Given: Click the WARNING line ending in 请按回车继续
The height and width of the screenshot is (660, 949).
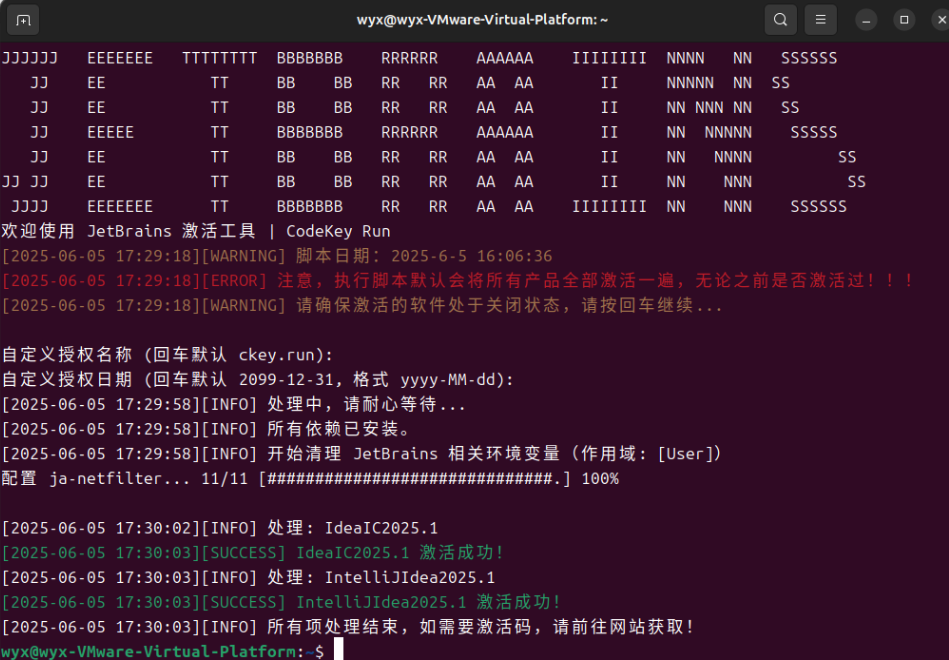Looking at the screenshot, I should pos(362,306).
